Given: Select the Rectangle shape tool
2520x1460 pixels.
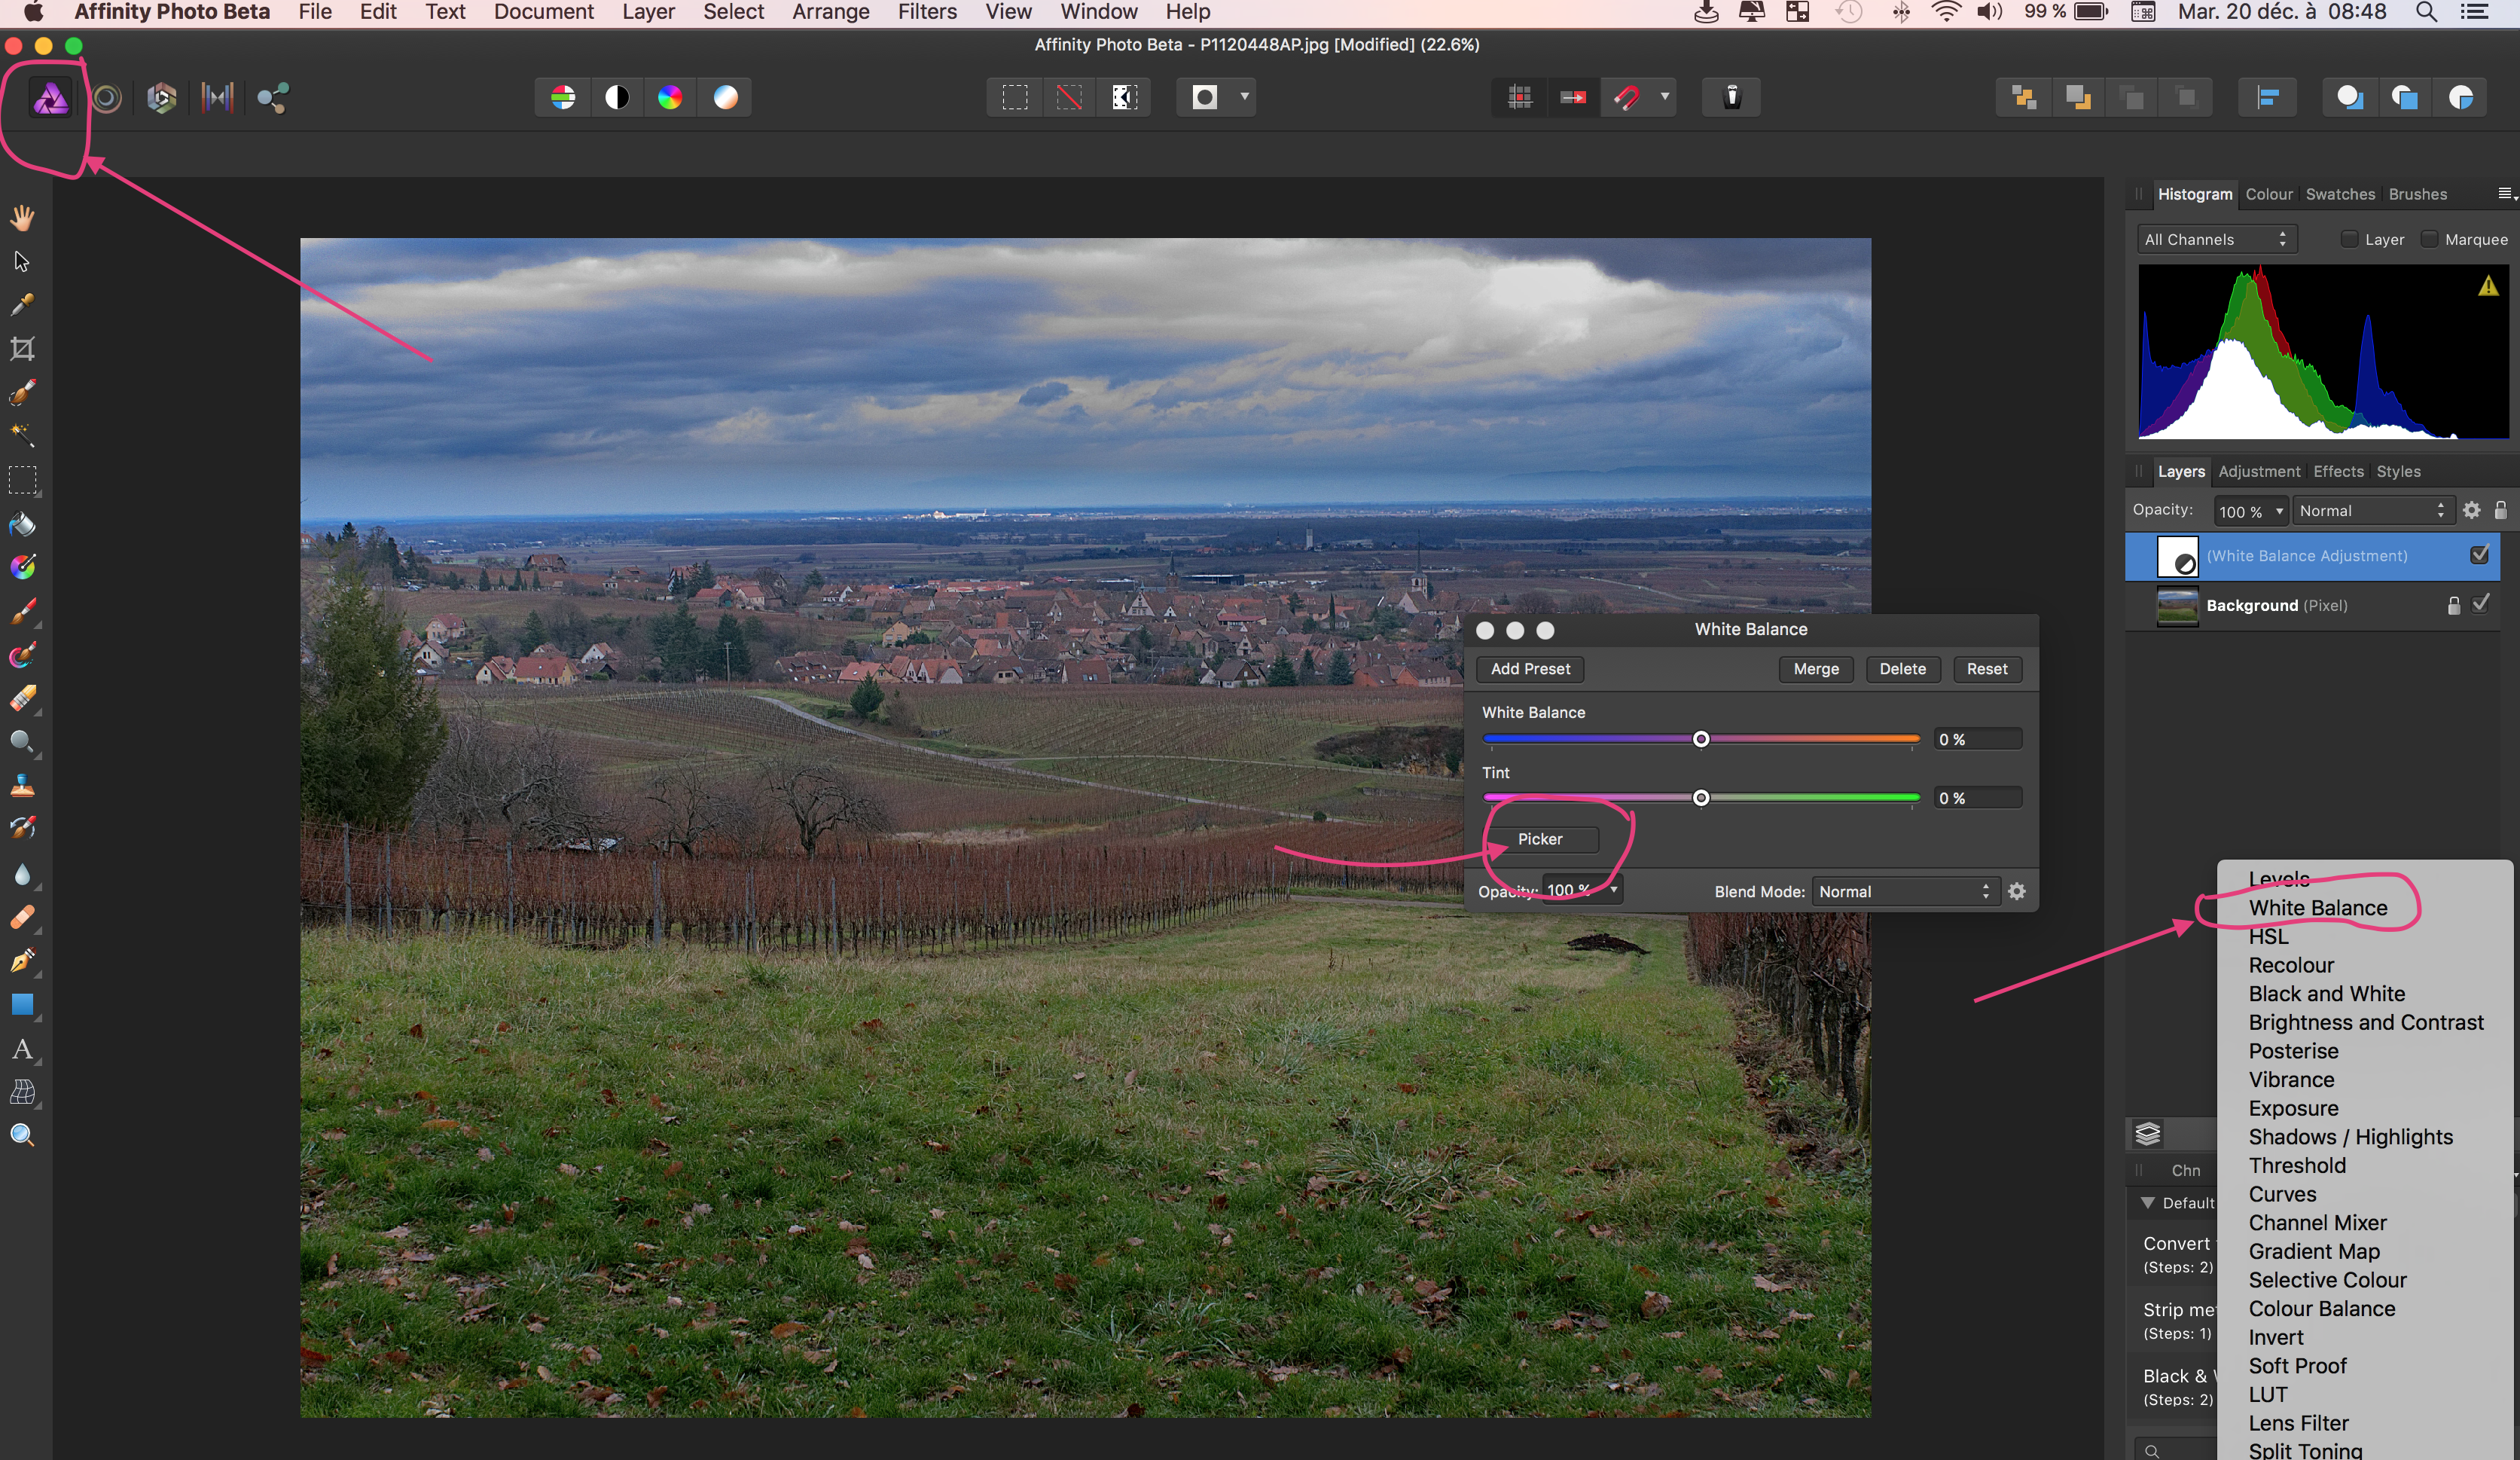Looking at the screenshot, I should pyautogui.click(x=22, y=1004).
